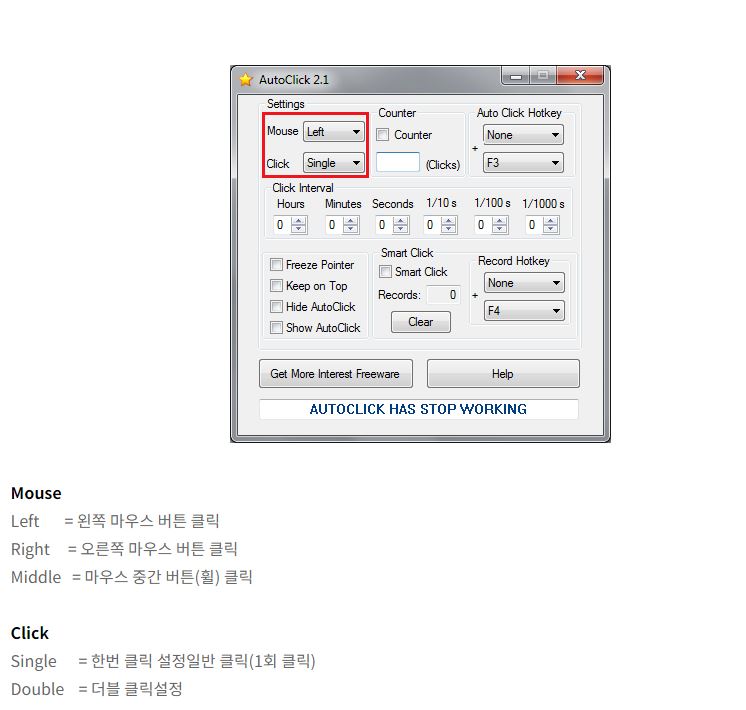Decrease the Hours interval stepper
This screenshot has width=746, height=710.
tap(299, 229)
